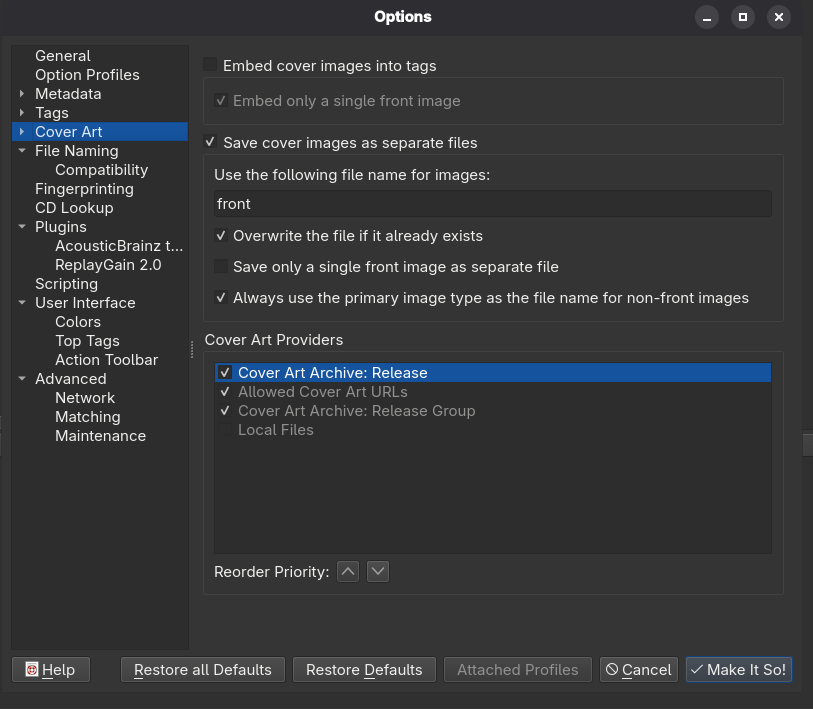Click the Help button lifebuoy icon

click(32, 670)
